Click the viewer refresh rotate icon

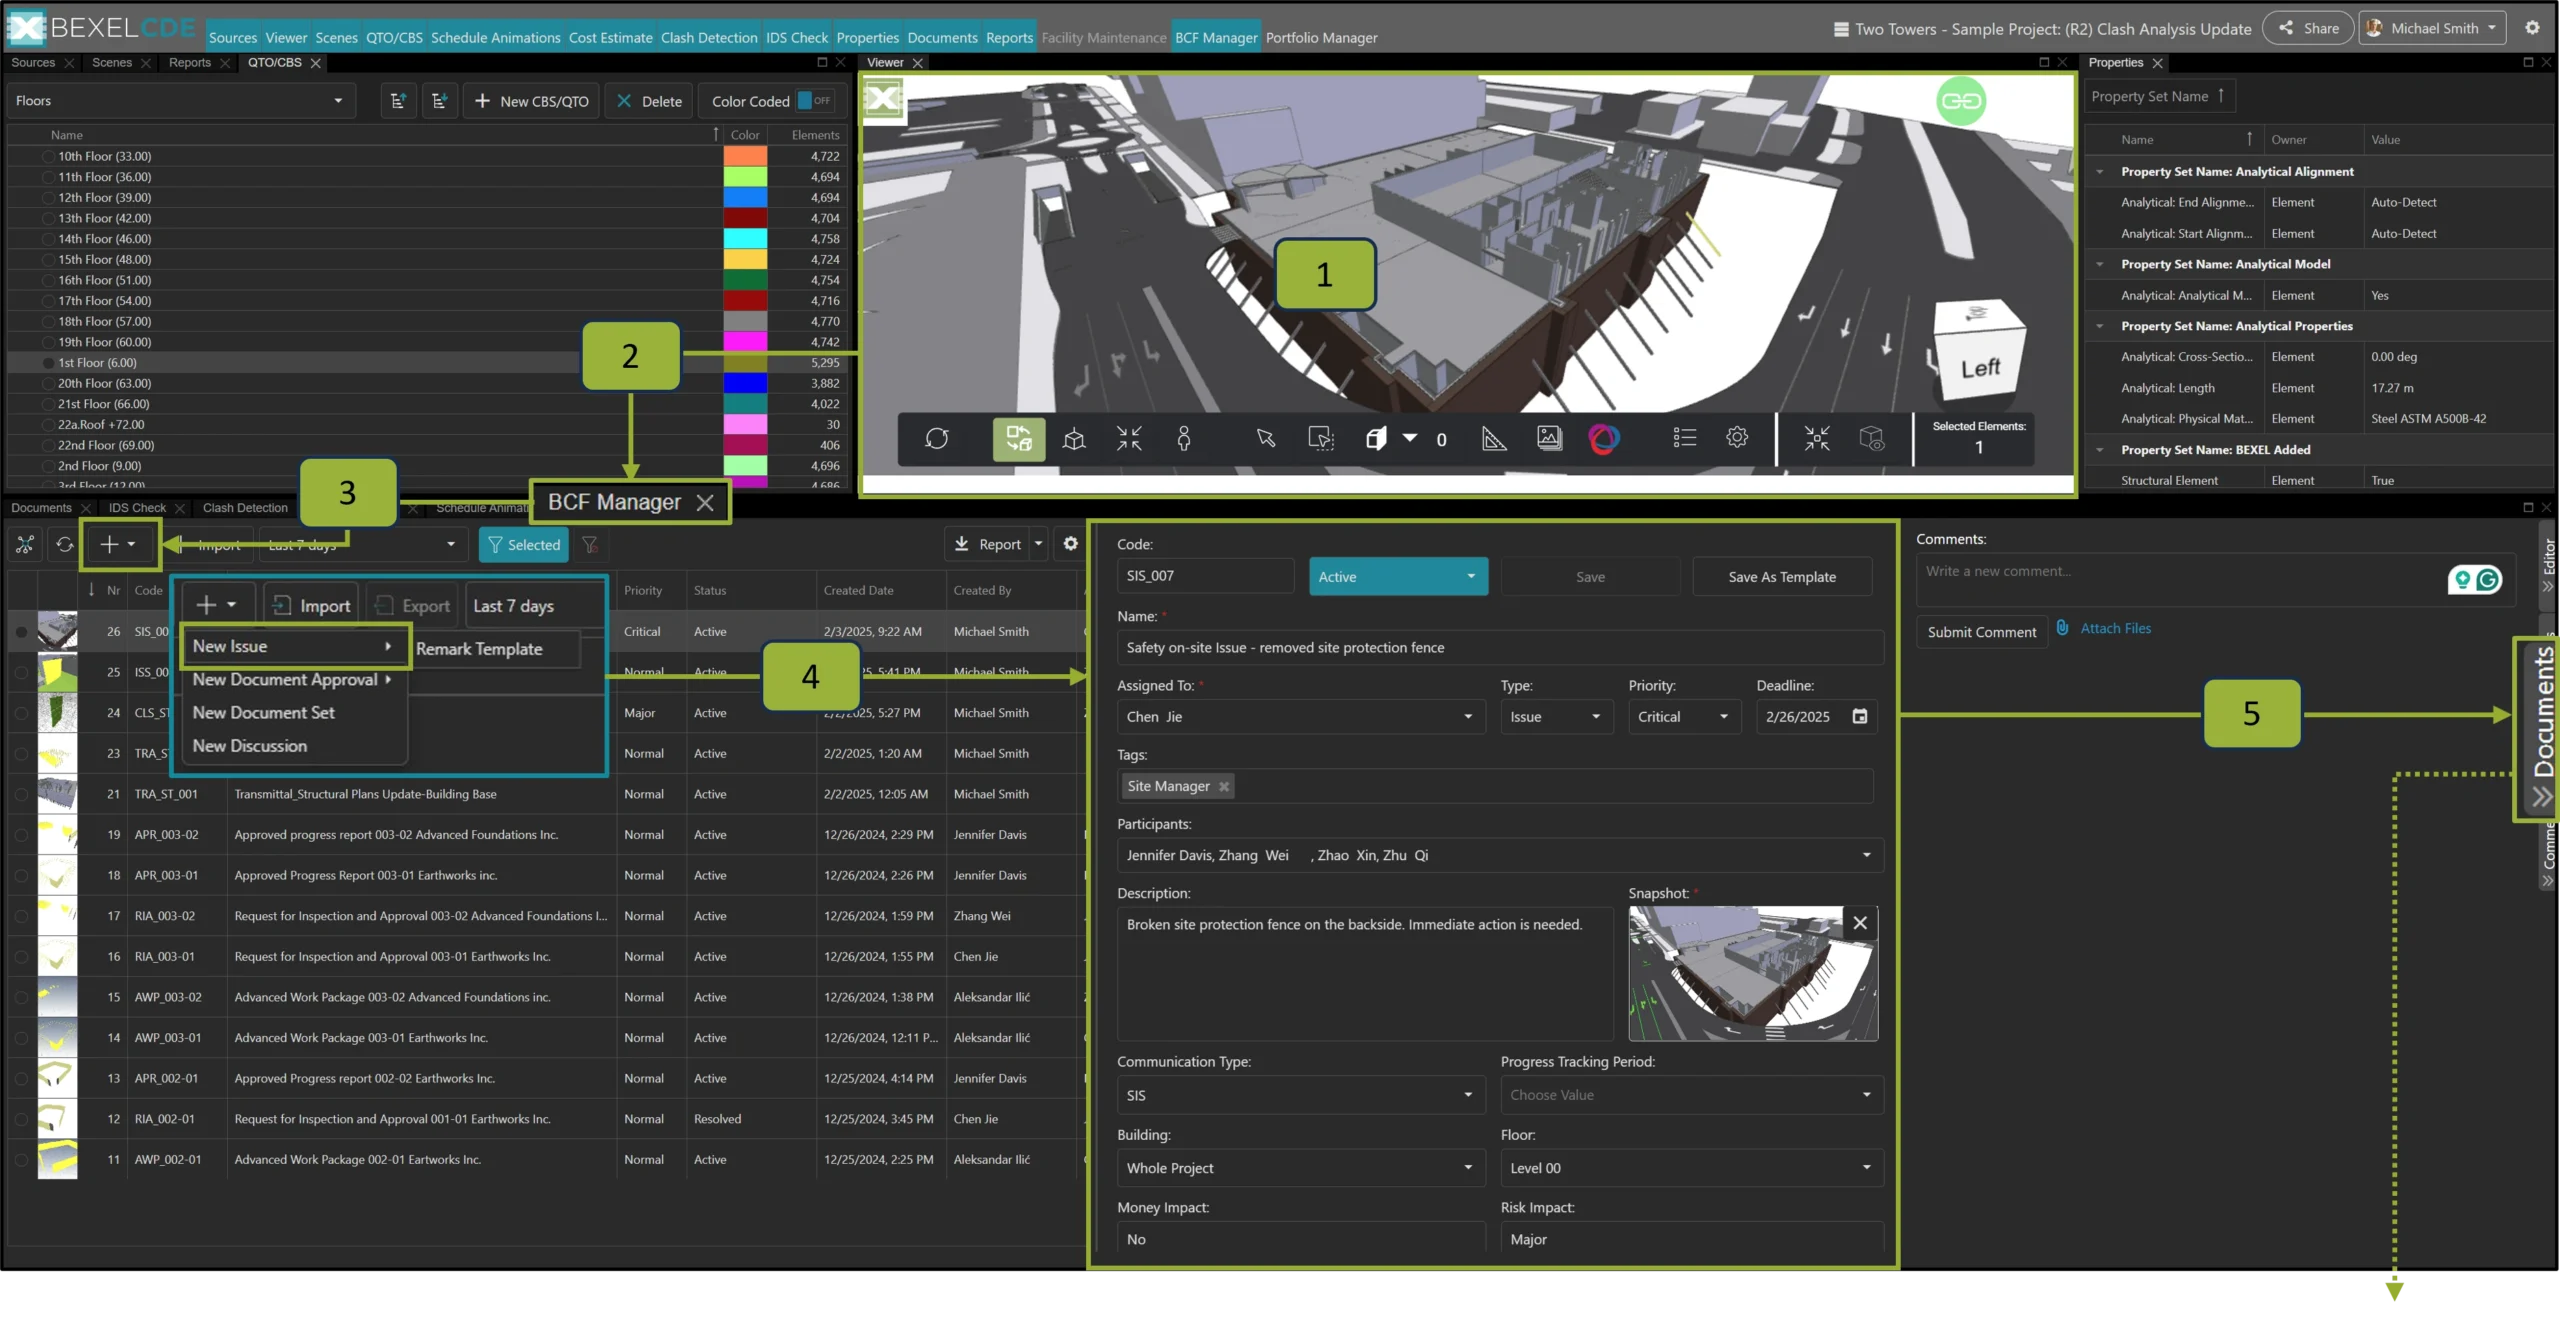(937, 439)
